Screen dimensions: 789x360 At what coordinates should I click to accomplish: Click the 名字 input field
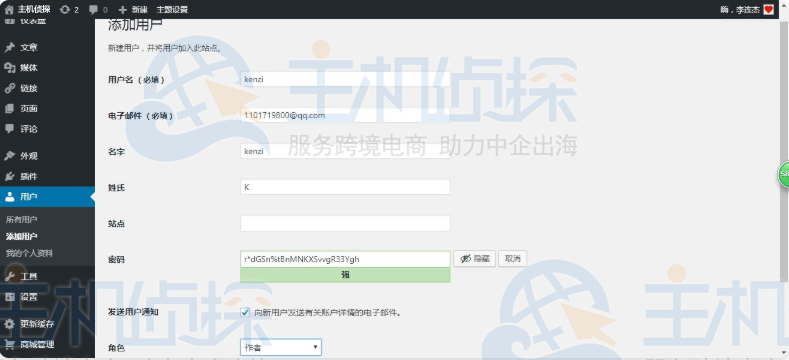pos(345,151)
